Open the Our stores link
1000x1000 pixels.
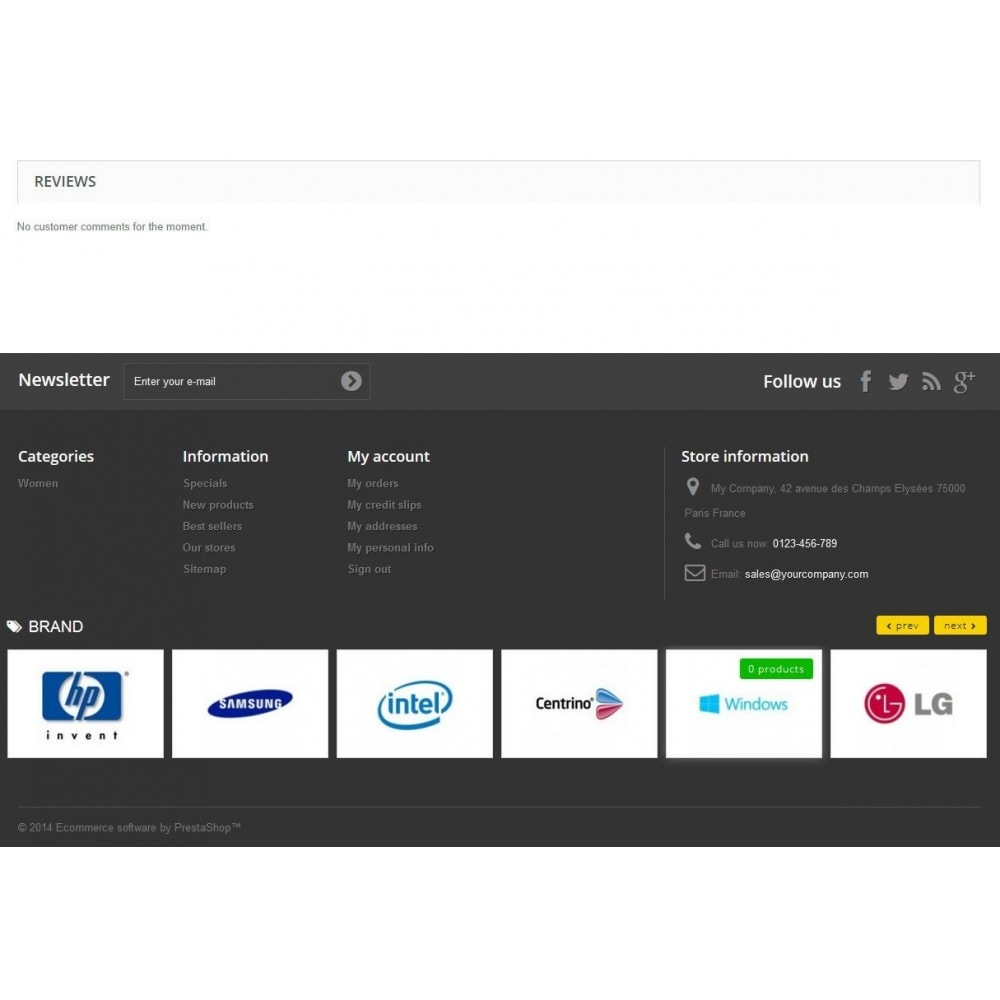[209, 547]
